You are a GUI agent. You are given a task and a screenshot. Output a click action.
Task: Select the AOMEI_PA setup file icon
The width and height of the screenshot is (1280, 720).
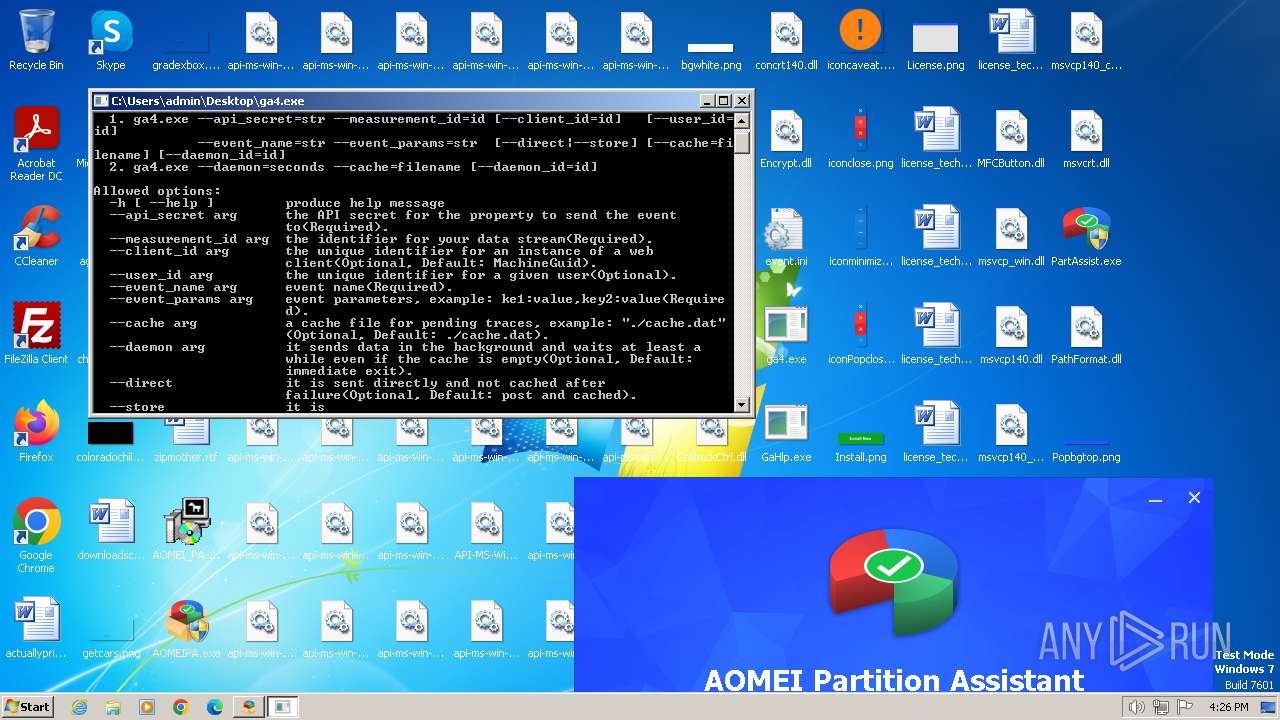tap(186, 530)
